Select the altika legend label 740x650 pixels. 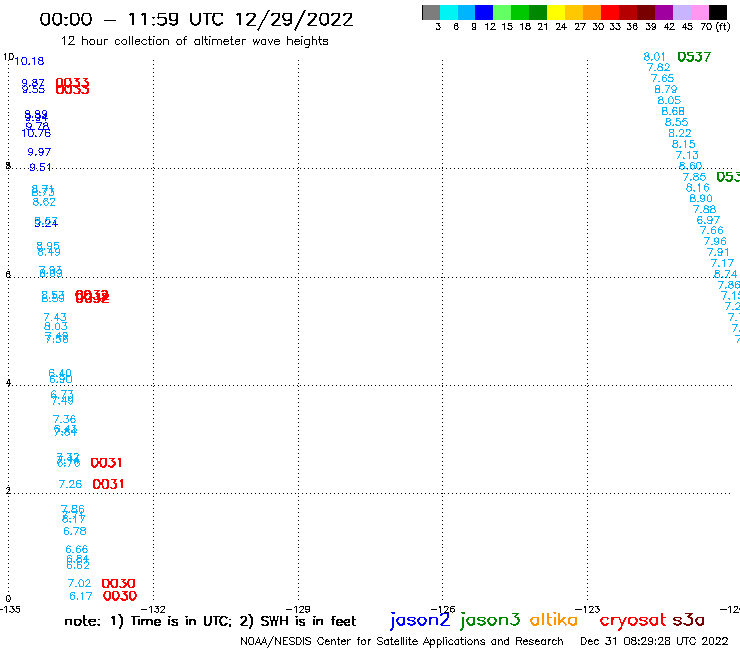(x=554, y=620)
